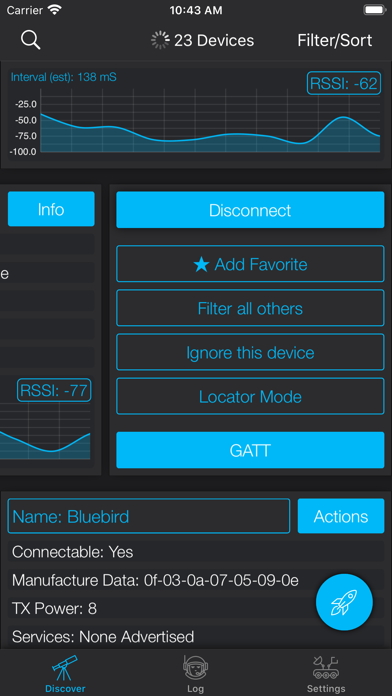Viewport: 392px width, 696px height.
Task: Tap the top RSSI signal graph
Action: point(210,121)
